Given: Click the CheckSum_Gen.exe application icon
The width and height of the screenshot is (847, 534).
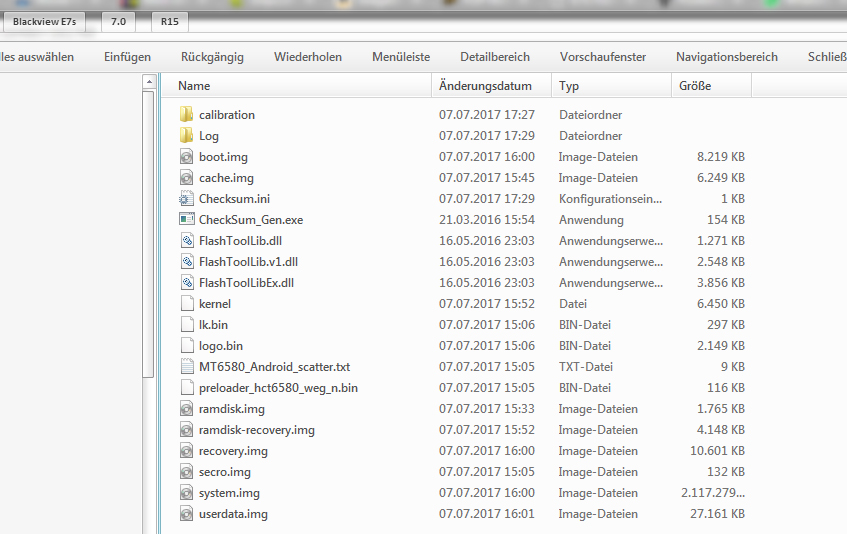Looking at the screenshot, I should [186, 219].
